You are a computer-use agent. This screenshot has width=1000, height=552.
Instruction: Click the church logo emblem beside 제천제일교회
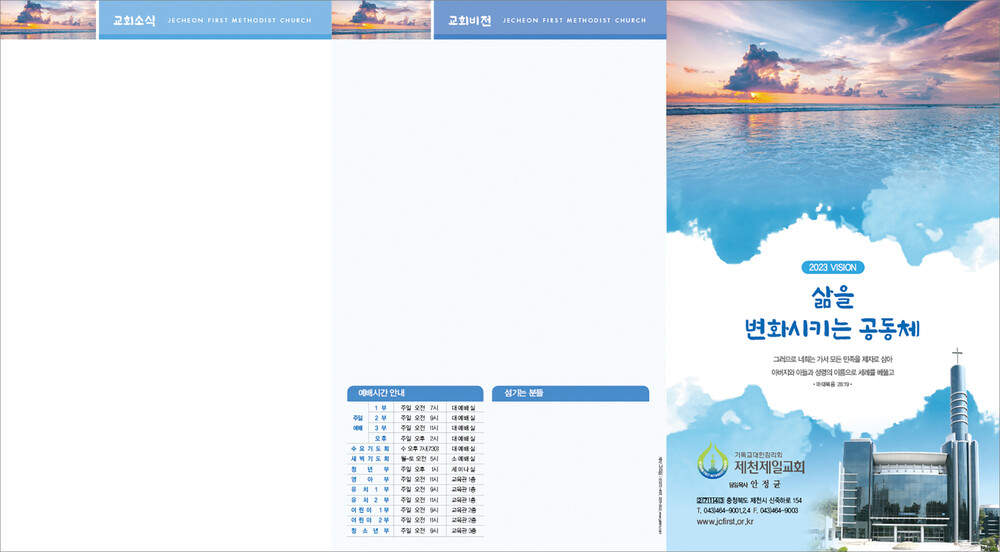tap(711, 461)
